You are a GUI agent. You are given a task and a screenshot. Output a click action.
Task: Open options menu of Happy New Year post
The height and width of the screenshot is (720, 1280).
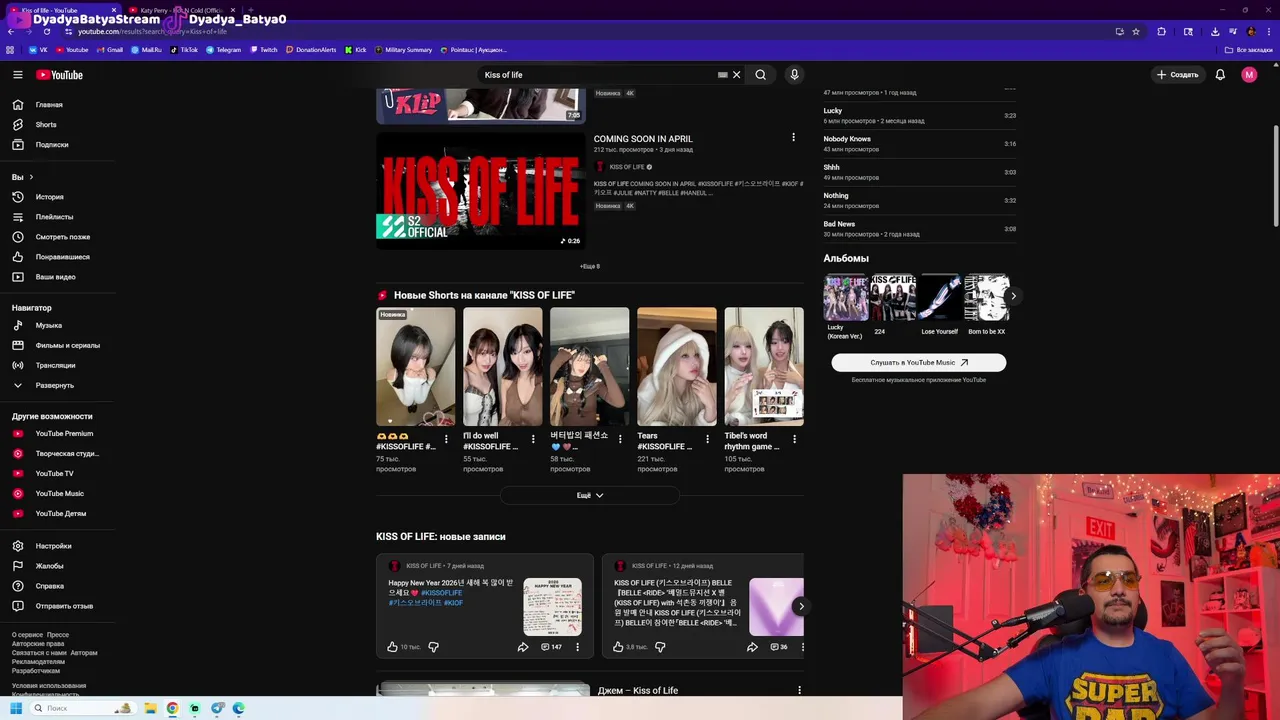coord(577,647)
